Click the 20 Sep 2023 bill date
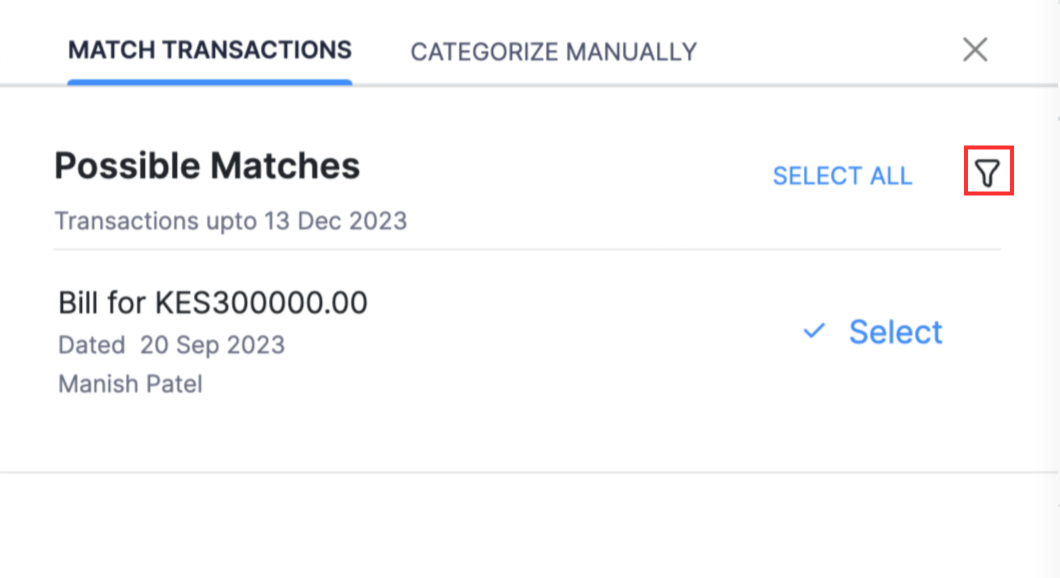 click(x=212, y=345)
